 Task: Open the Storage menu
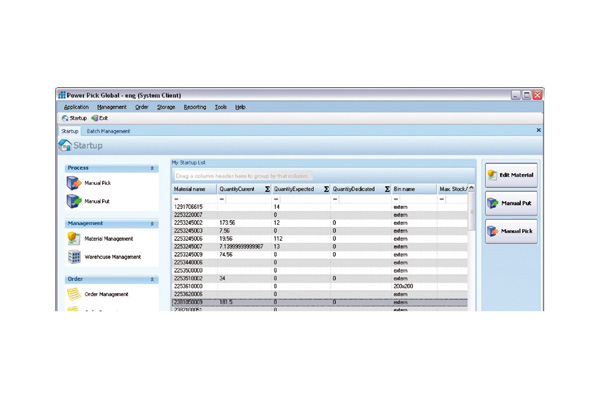[166, 107]
